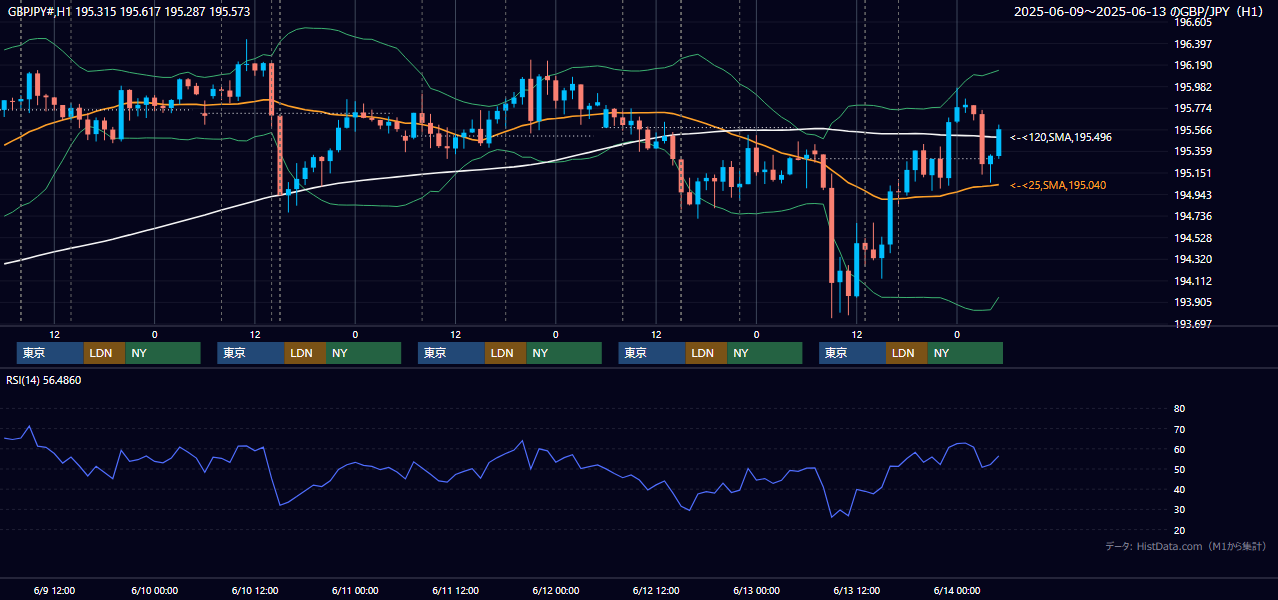Image resolution: width=1278 pixels, height=600 pixels.
Task: Select the 2025-06-09〜2025-06-13 GBP/JPY (H1) title
Action: [x=1139, y=11]
